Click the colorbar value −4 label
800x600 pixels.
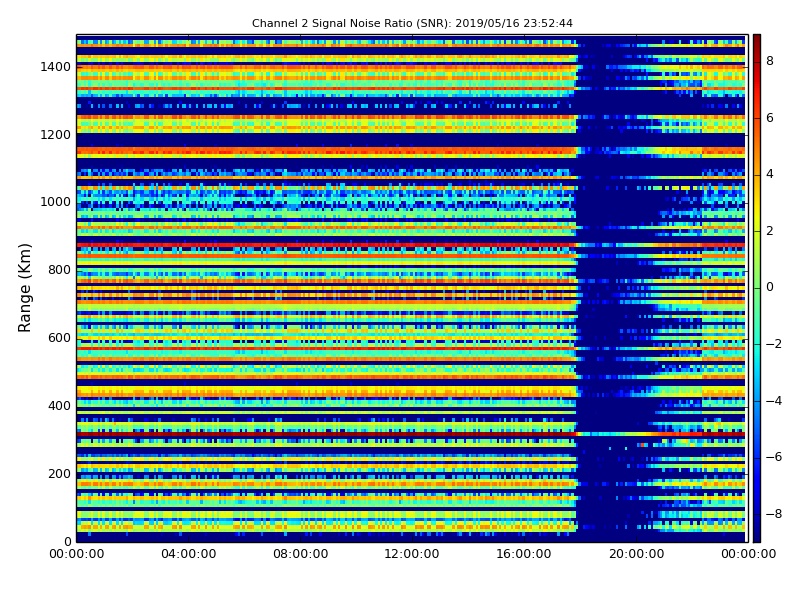tap(774, 401)
